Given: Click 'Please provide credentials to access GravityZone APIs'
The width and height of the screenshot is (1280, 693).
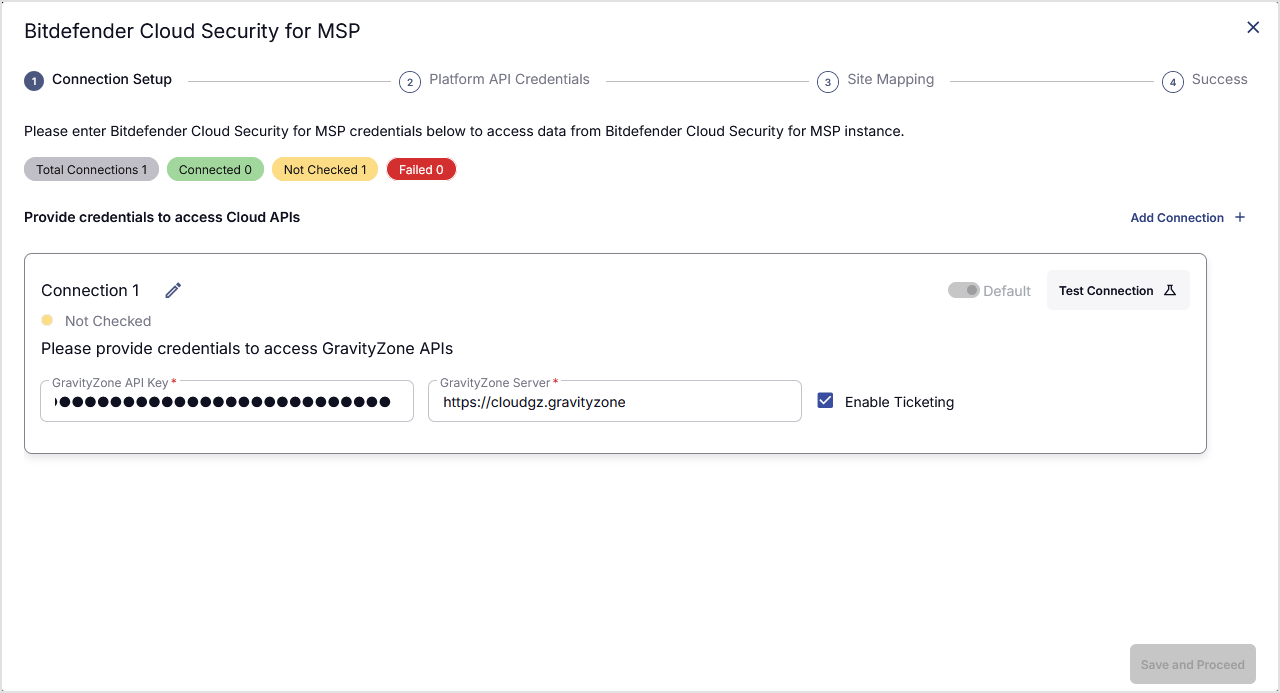Looking at the screenshot, I should click(247, 349).
